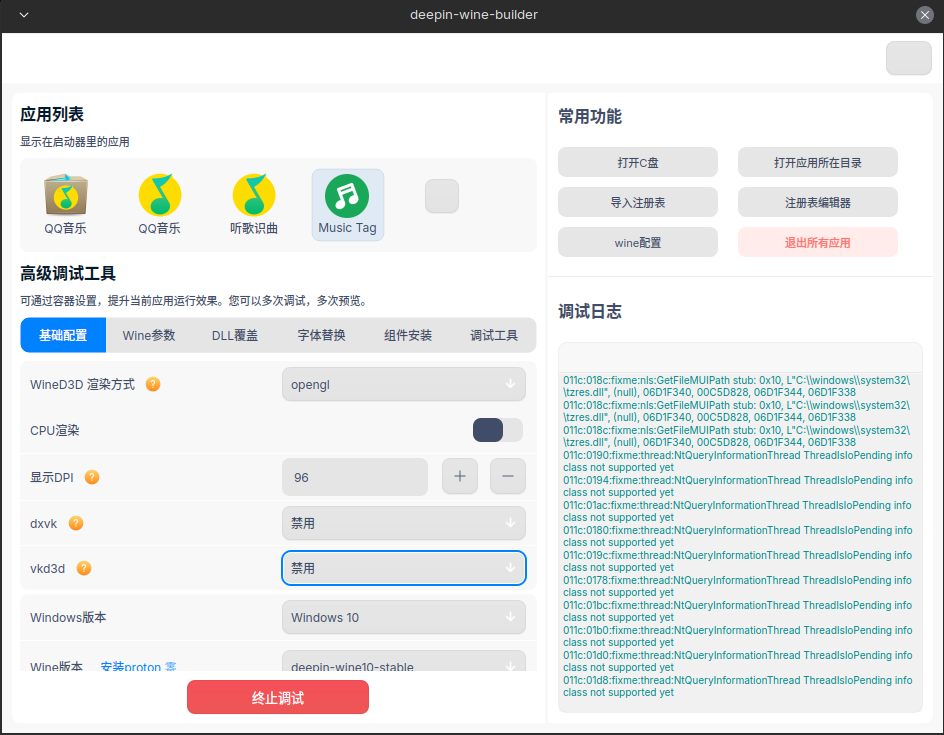Click the red 退出所有应用 button
Screen dimensions: 944x735
[818, 243]
